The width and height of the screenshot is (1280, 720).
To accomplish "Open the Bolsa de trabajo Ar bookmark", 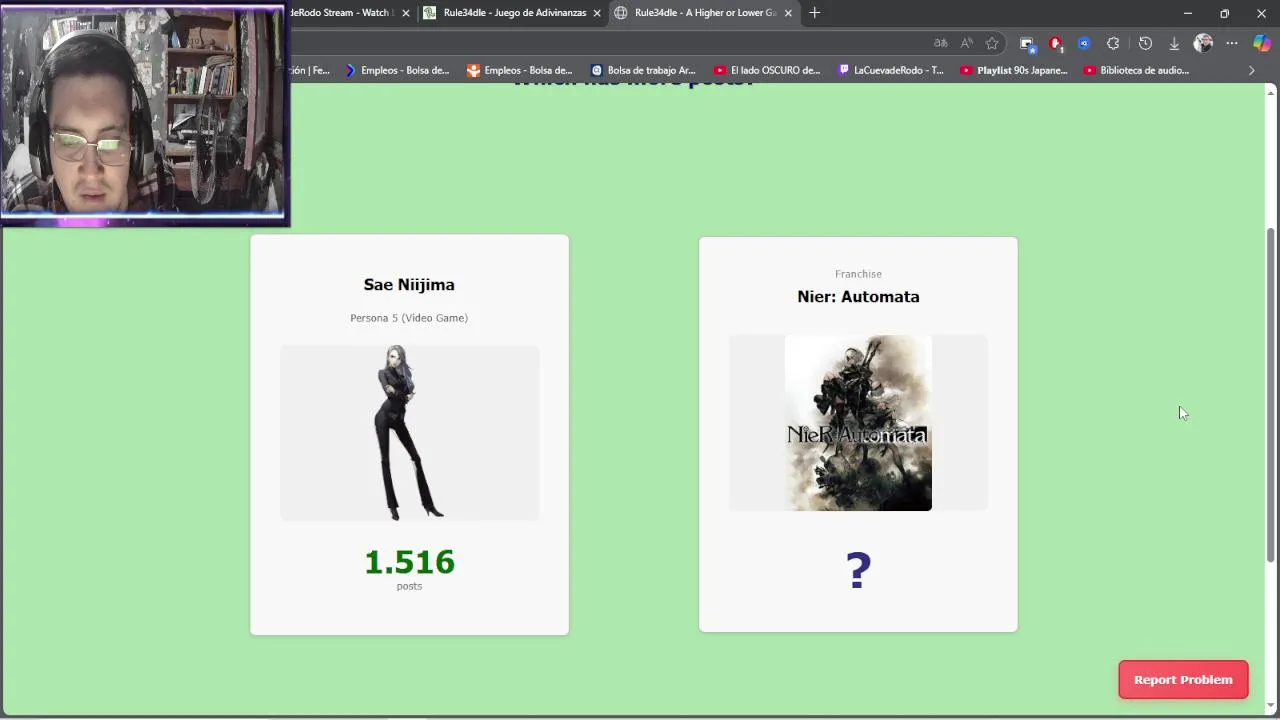I will pyautogui.click(x=643, y=70).
